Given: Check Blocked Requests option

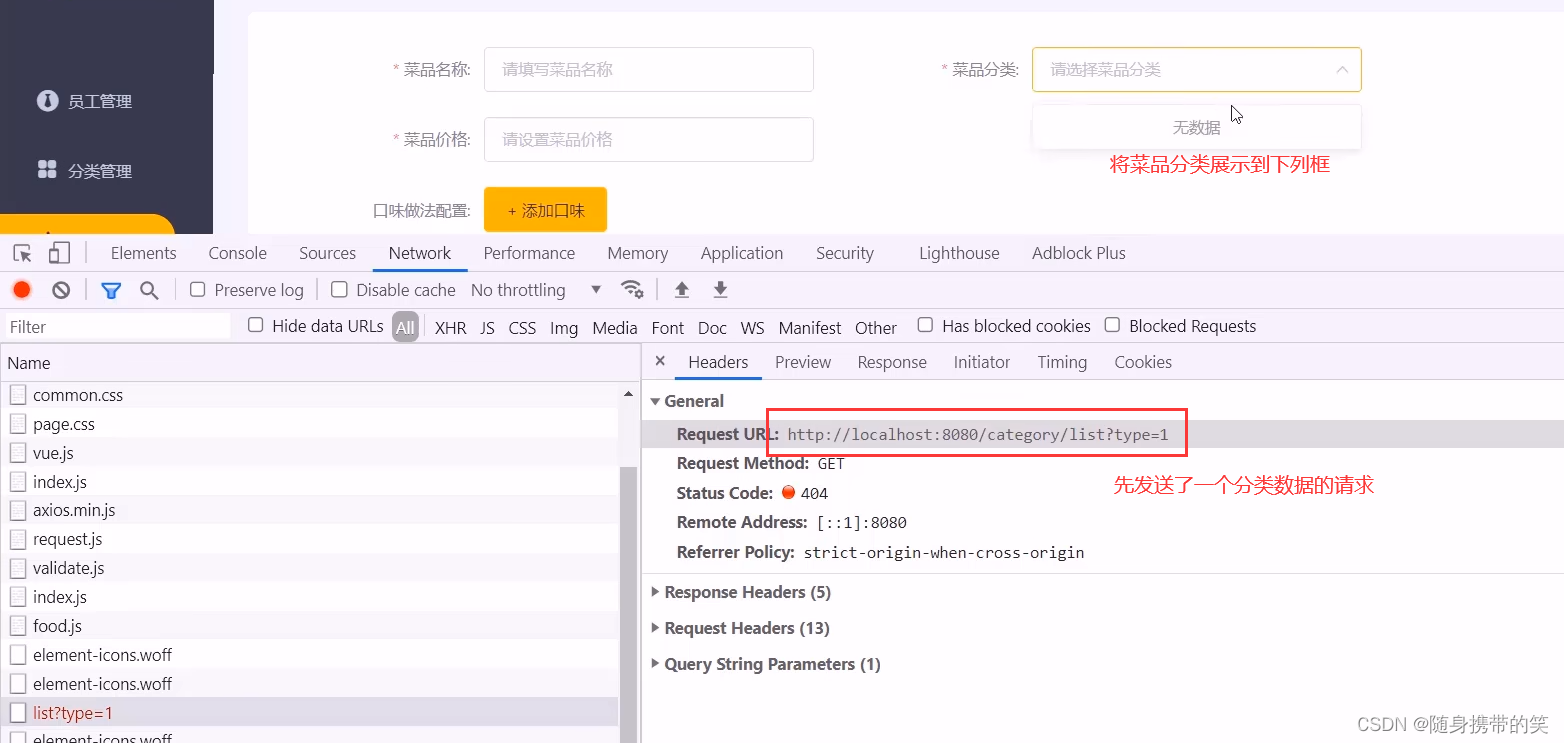Looking at the screenshot, I should coord(1112,325).
